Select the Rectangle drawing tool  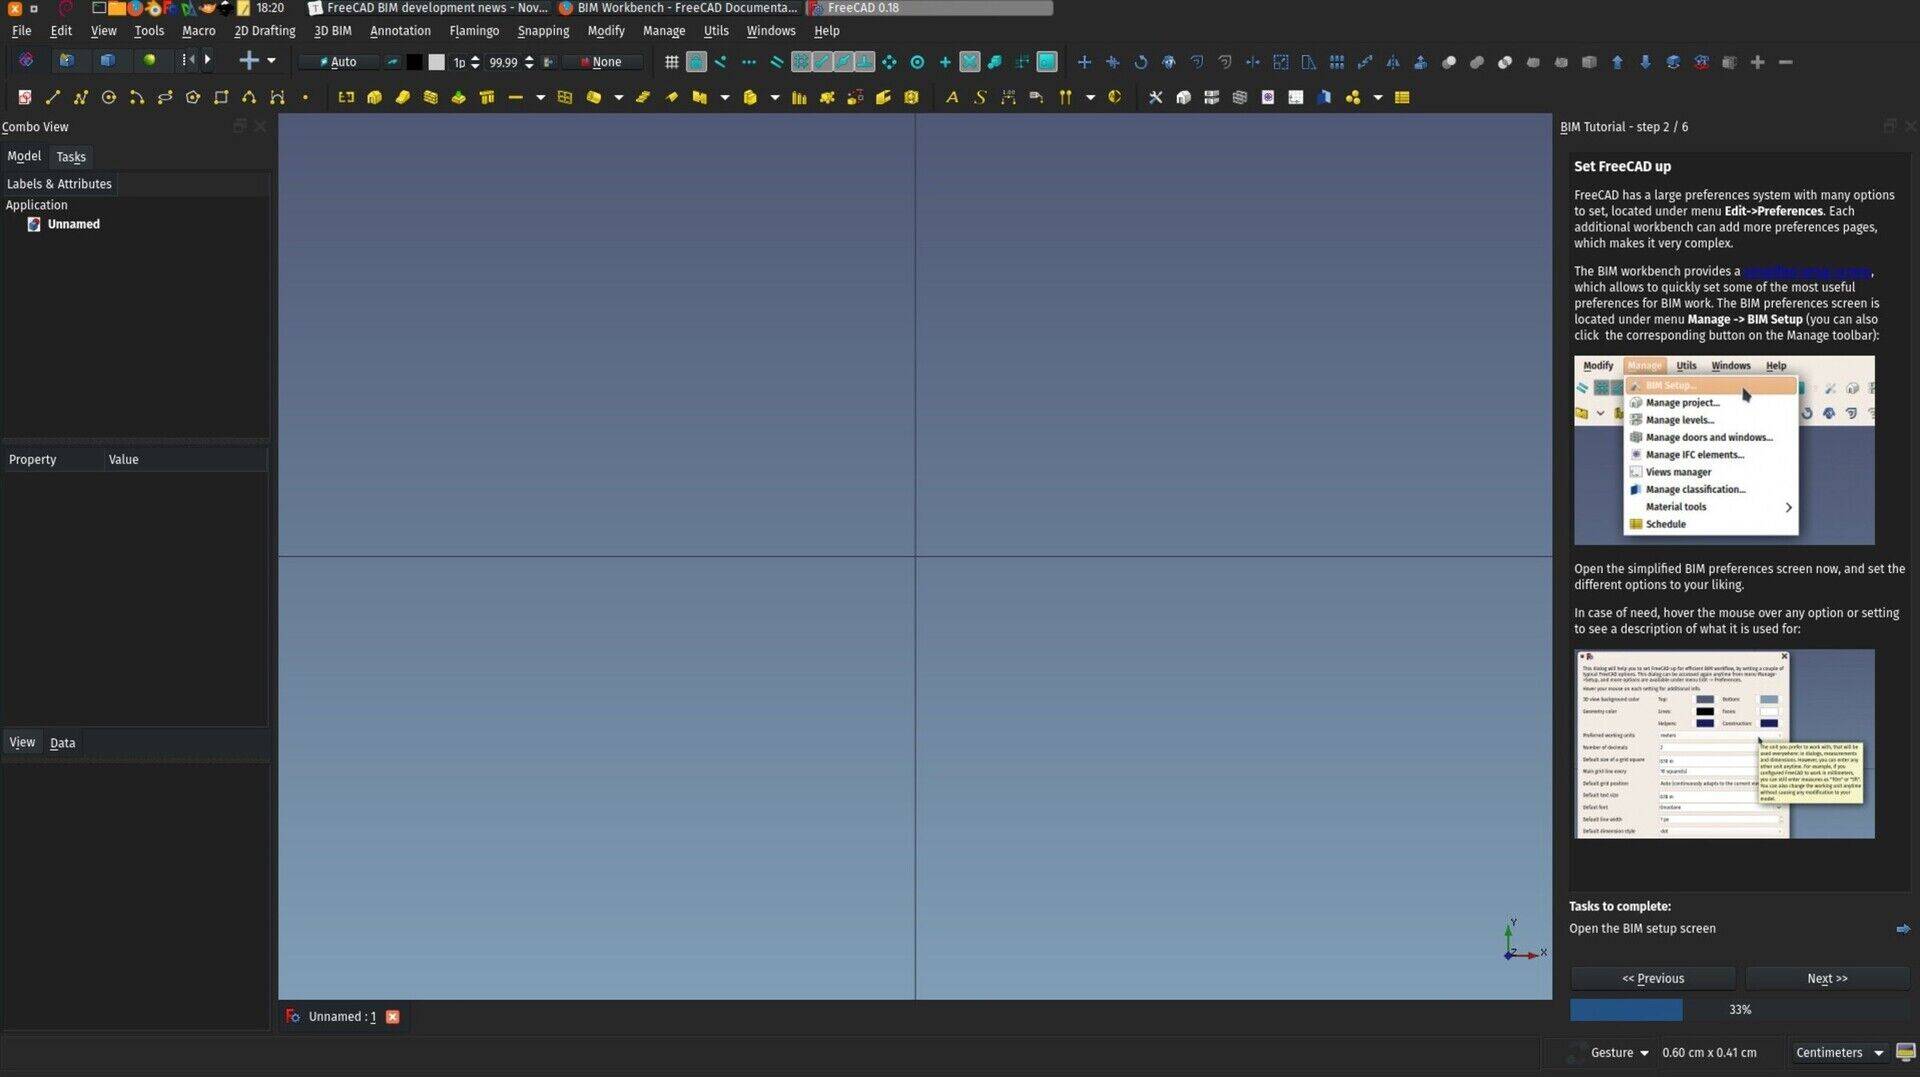(x=221, y=97)
